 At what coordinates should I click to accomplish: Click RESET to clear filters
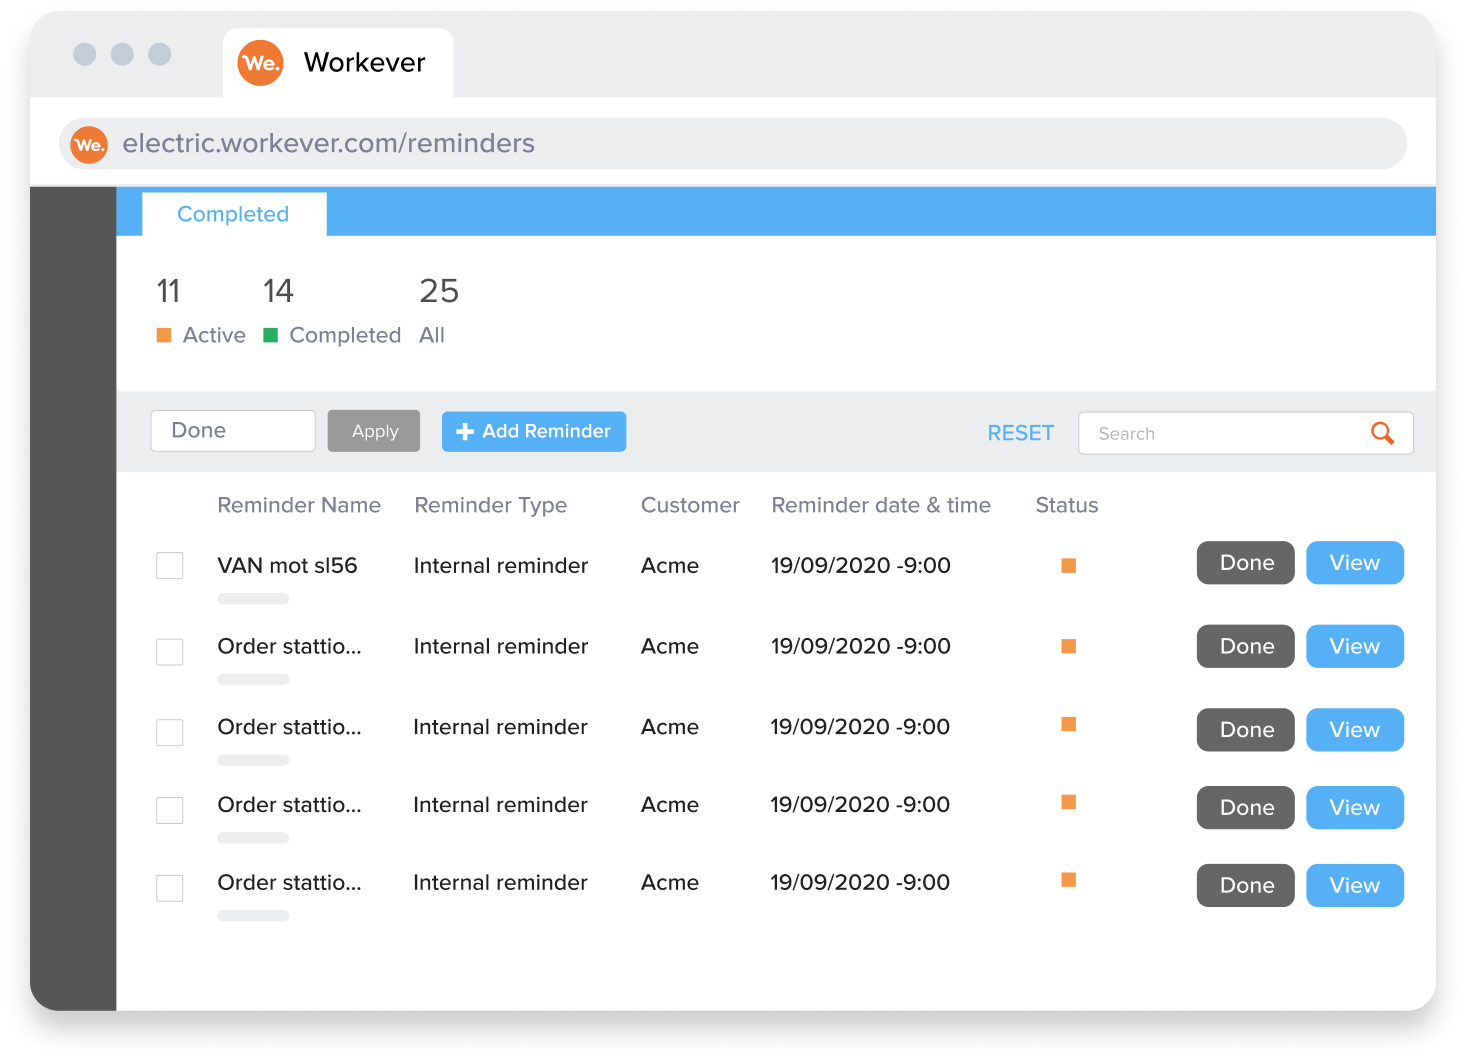[x=1020, y=433]
